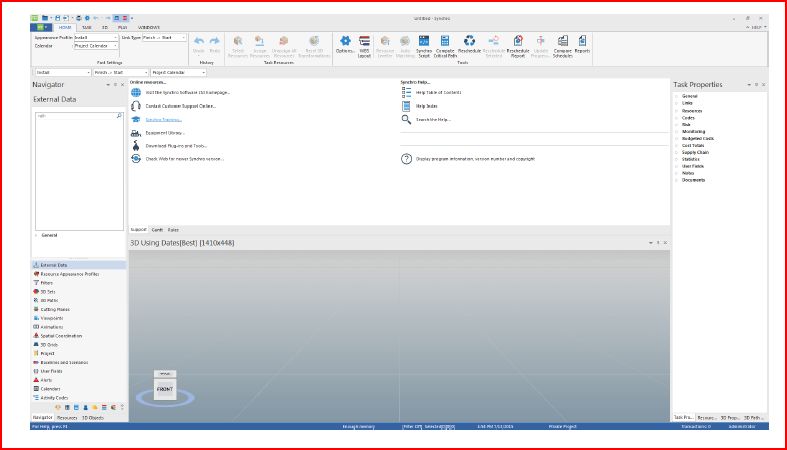
Task: Open Resources tab beside Navigator tab
Action: (x=67, y=417)
